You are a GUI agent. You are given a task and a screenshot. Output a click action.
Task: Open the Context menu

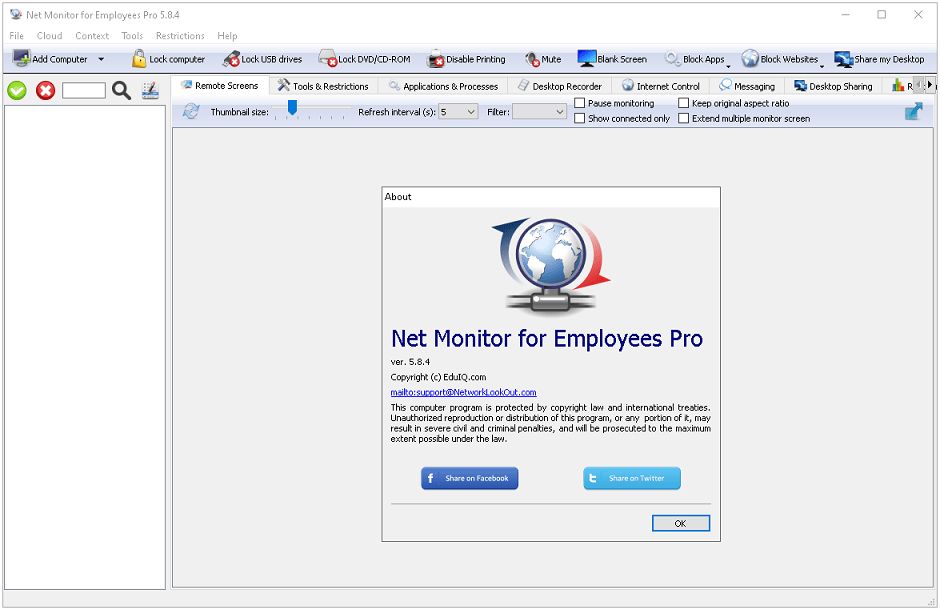(x=92, y=36)
